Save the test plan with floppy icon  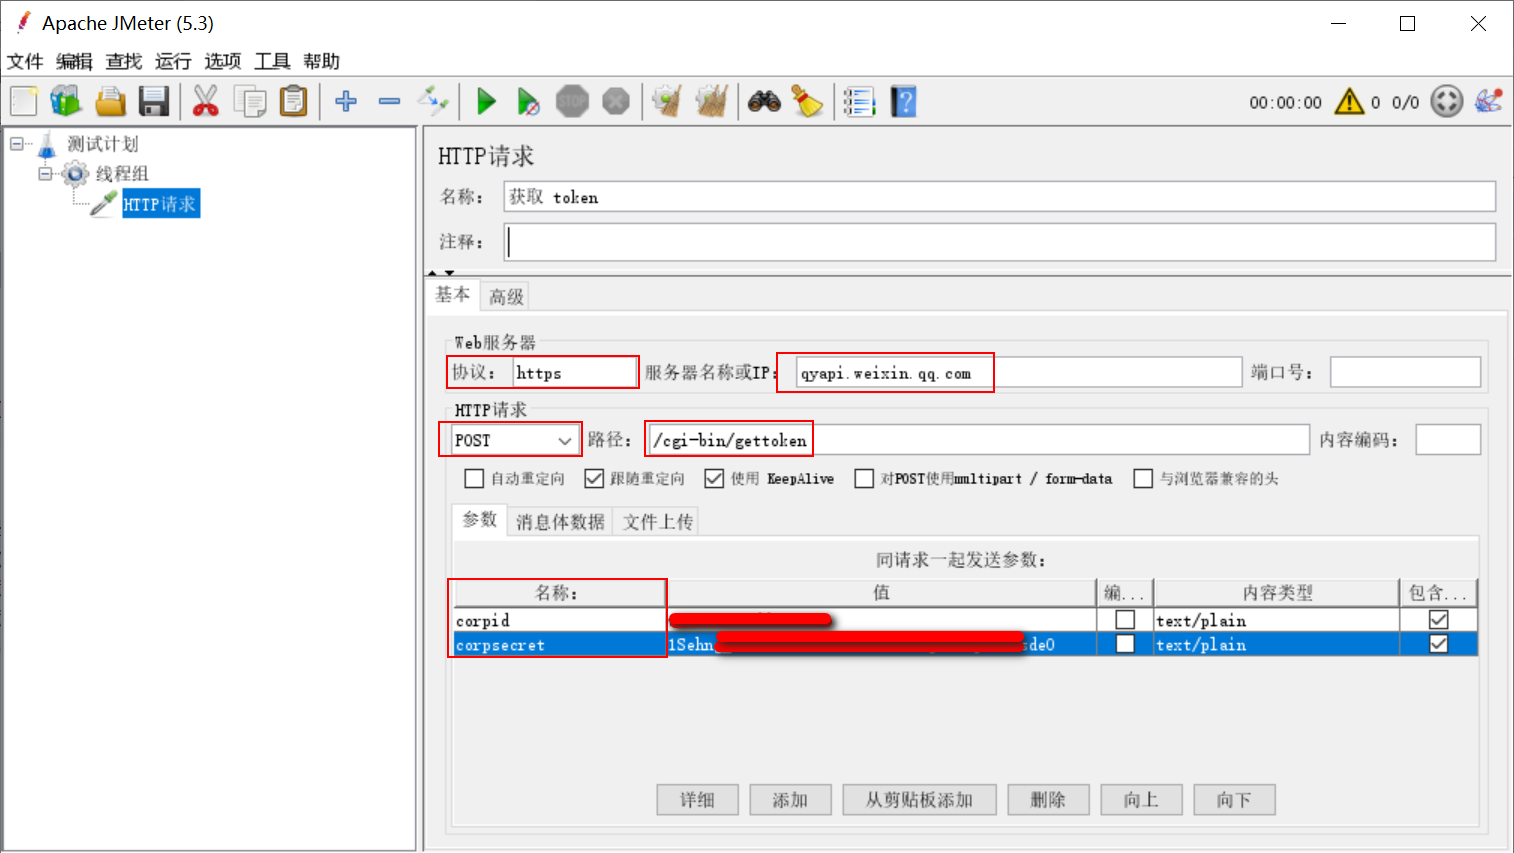click(154, 101)
